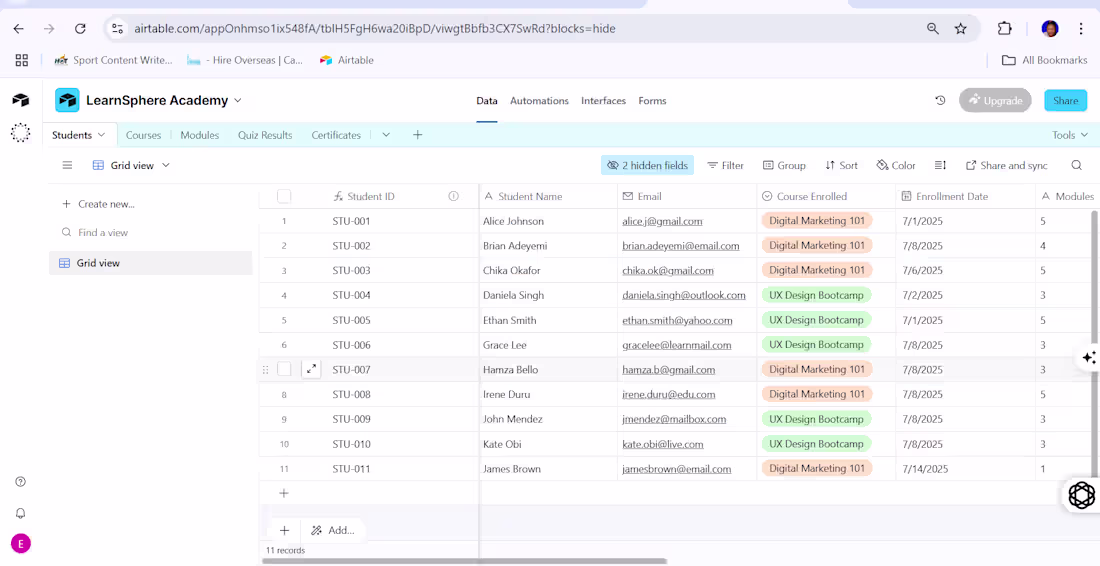Open the notifications bell icon

point(20,513)
